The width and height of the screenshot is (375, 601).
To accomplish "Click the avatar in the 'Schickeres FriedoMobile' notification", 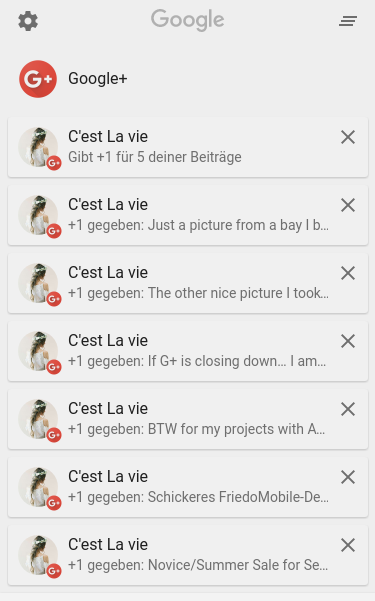I will point(38,487).
